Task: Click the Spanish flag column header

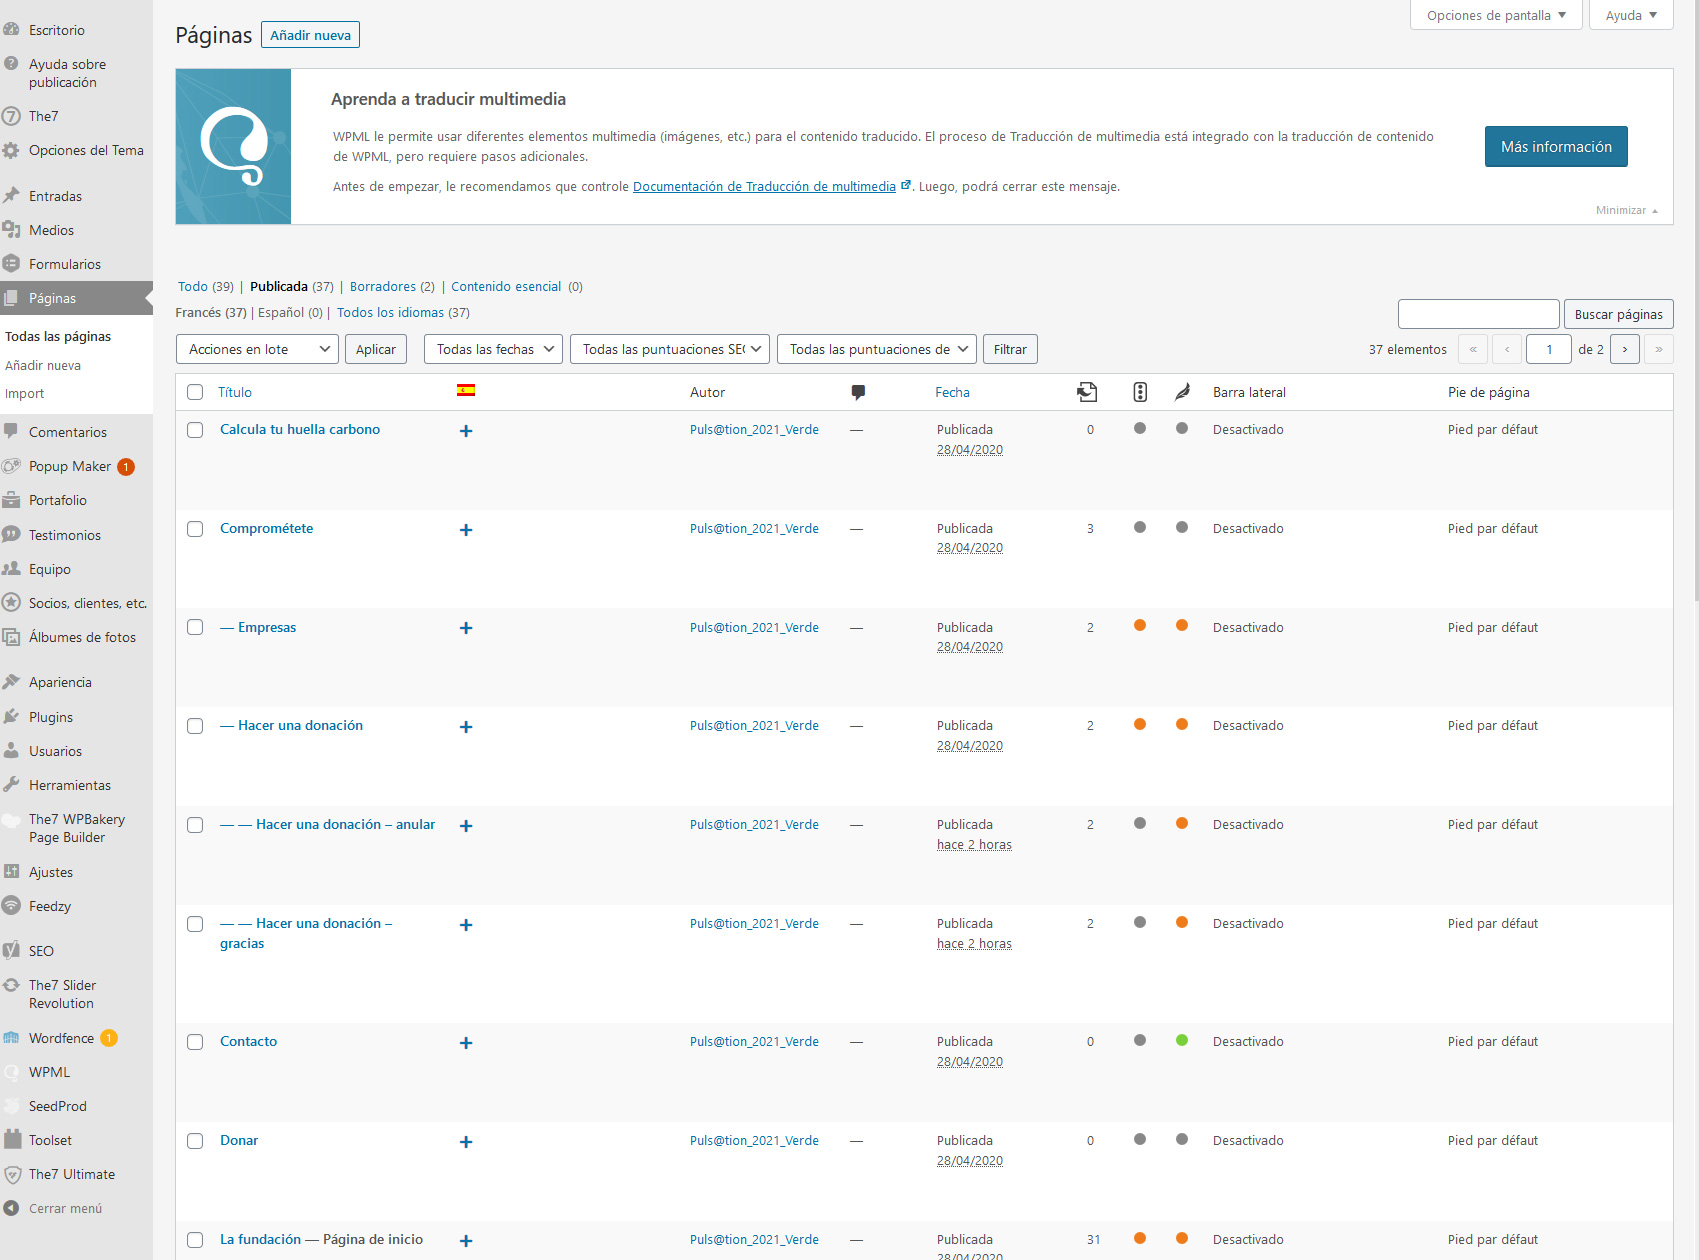Action: coord(465,391)
